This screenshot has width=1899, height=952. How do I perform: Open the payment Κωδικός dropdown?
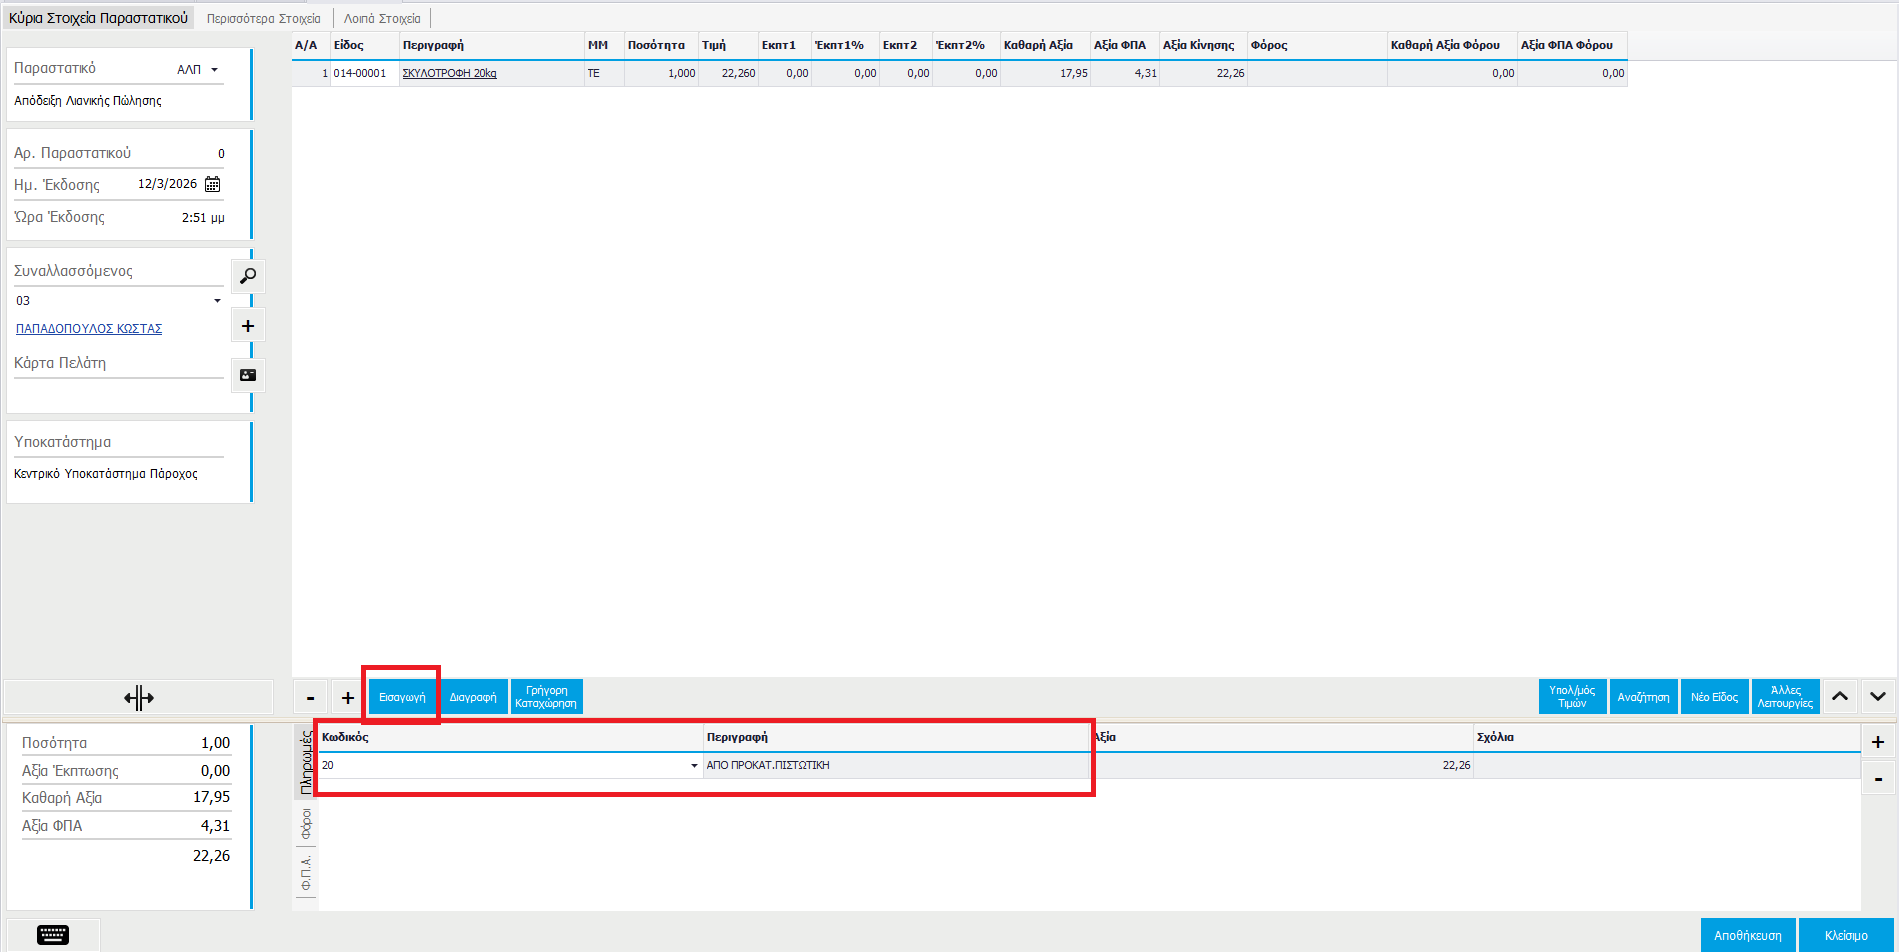click(x=694, y=766)
